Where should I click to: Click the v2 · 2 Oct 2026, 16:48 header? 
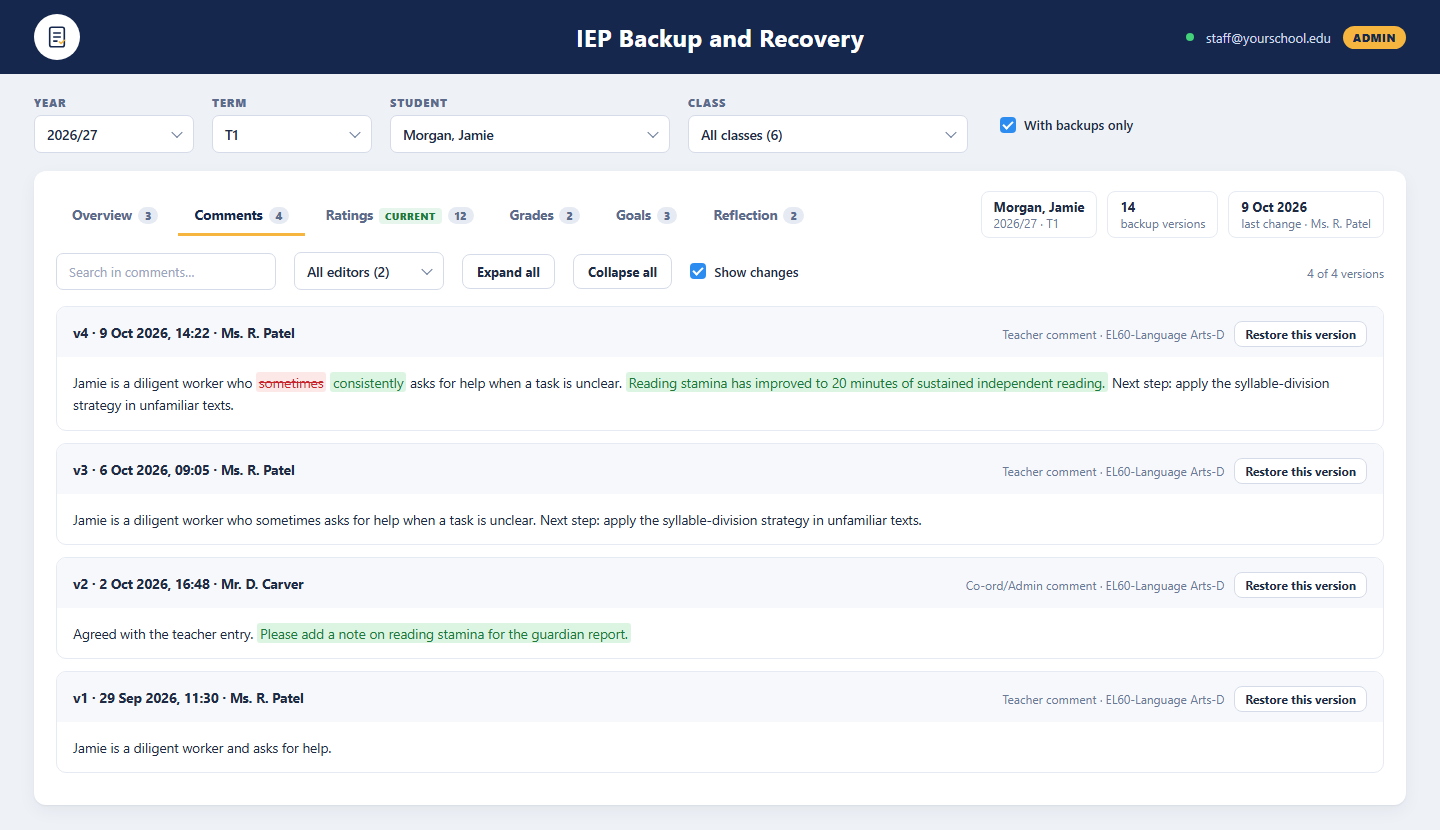tap(188, 584)
